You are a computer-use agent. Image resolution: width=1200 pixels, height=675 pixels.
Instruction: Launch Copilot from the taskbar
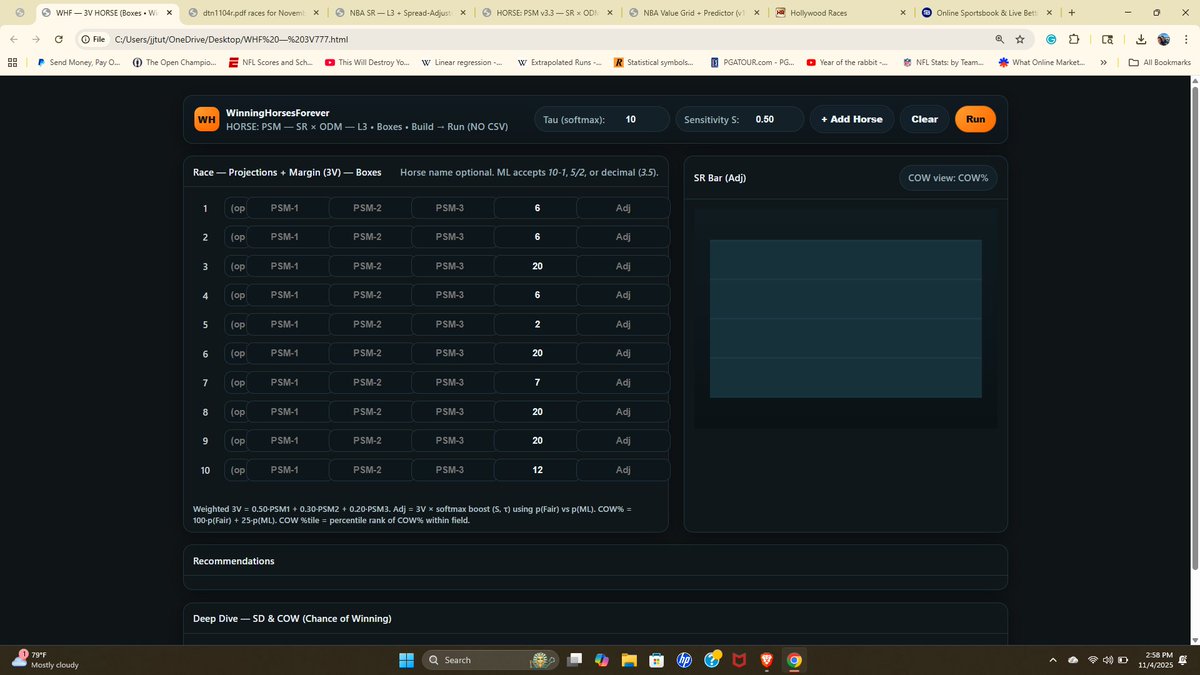(602, 660)
